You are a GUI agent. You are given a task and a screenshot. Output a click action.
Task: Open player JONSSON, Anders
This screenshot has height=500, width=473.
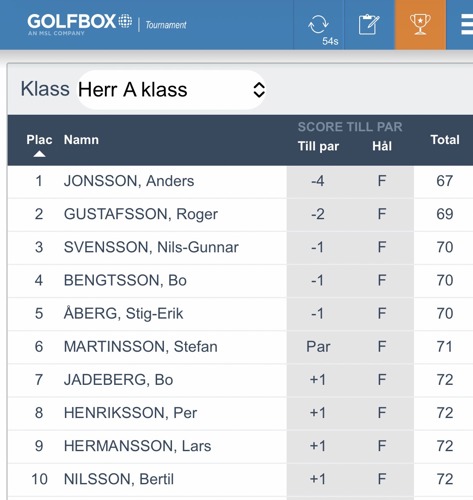(129, 181)
